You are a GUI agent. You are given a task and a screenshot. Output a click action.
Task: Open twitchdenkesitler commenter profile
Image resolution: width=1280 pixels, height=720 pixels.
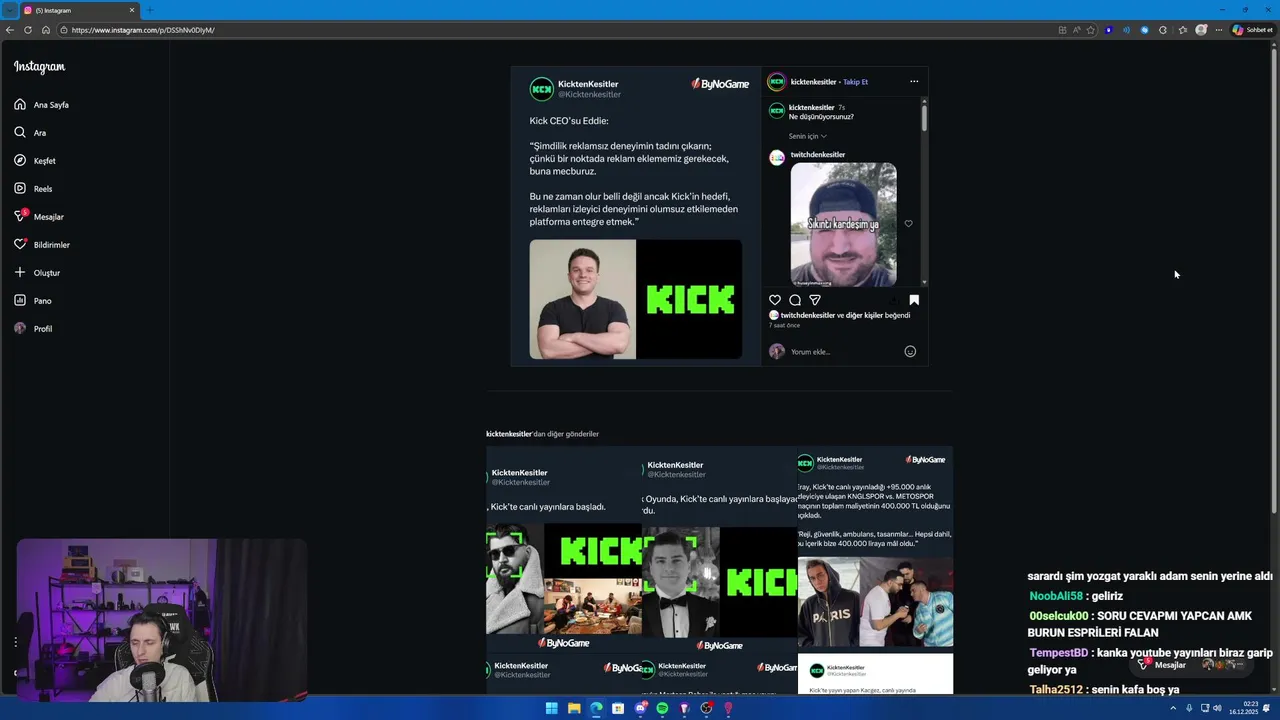pyautogui.click(x=818, y=155)
